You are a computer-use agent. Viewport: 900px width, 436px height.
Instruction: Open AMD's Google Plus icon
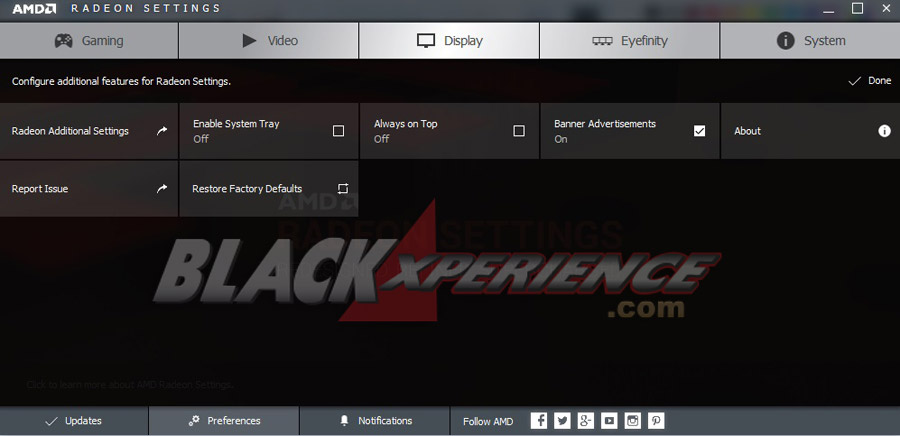point(585,421)
